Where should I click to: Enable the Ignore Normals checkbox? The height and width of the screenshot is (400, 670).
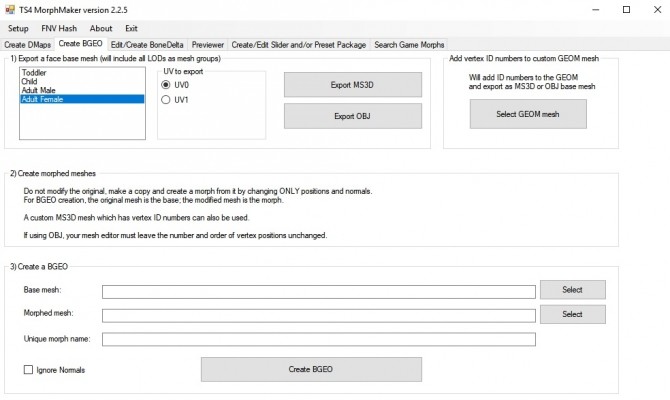point(28,370)
